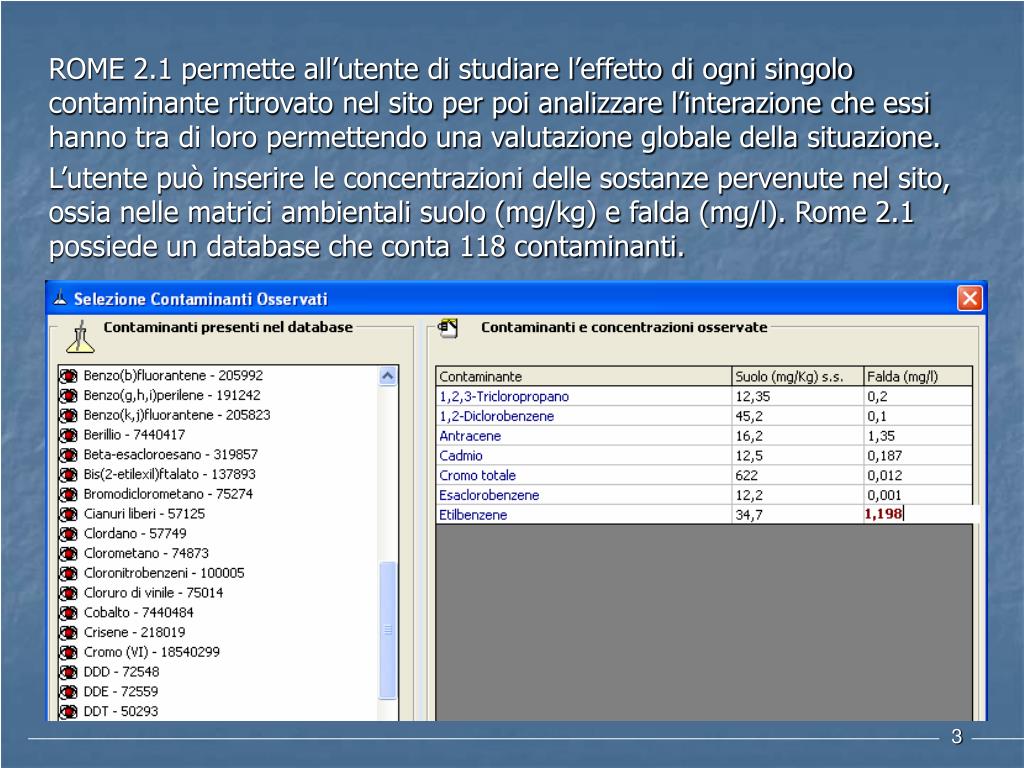Click the icon beside Benzo(g,h,i)perilene - 191242
1024x768 pixels.
tap(69, 396)
